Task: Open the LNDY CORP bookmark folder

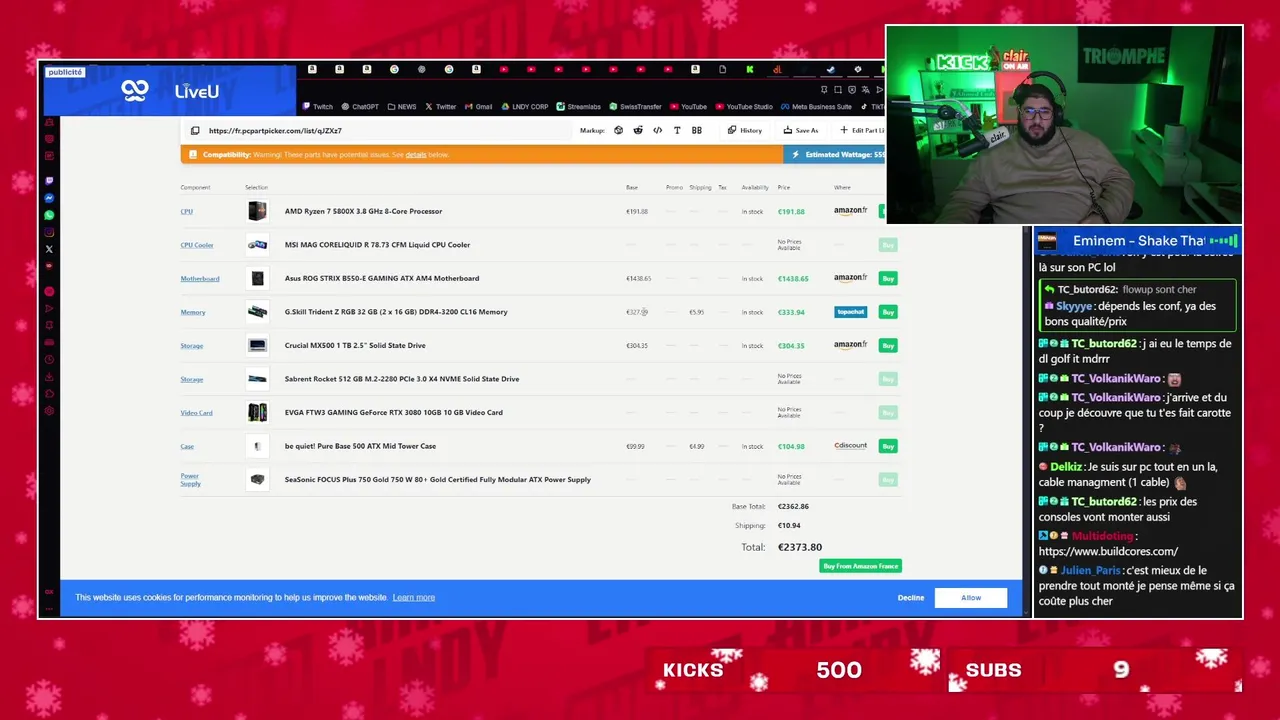Action: [524, 106]
